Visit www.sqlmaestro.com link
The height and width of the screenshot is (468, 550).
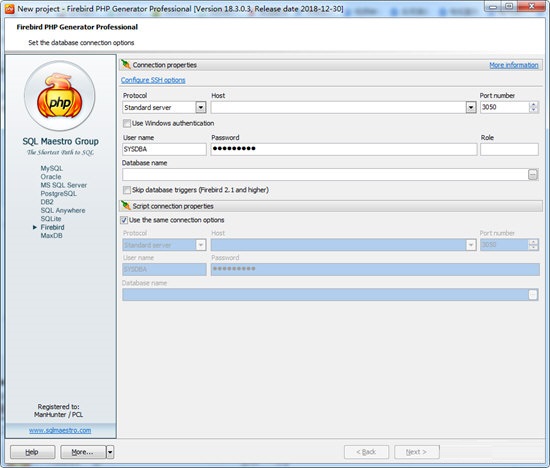(x=60, y=430)
